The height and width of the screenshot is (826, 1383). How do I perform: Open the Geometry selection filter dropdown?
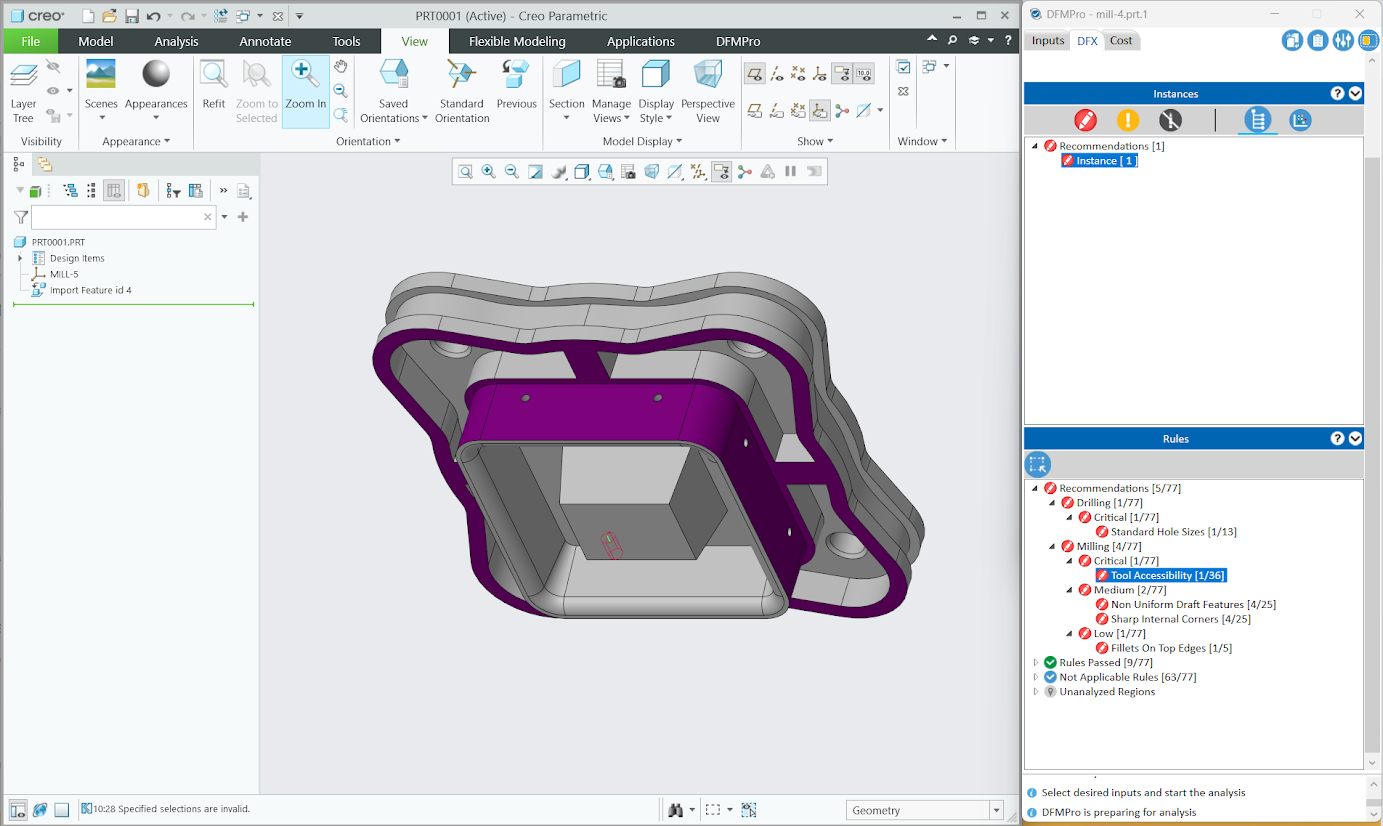coord(995,810)
